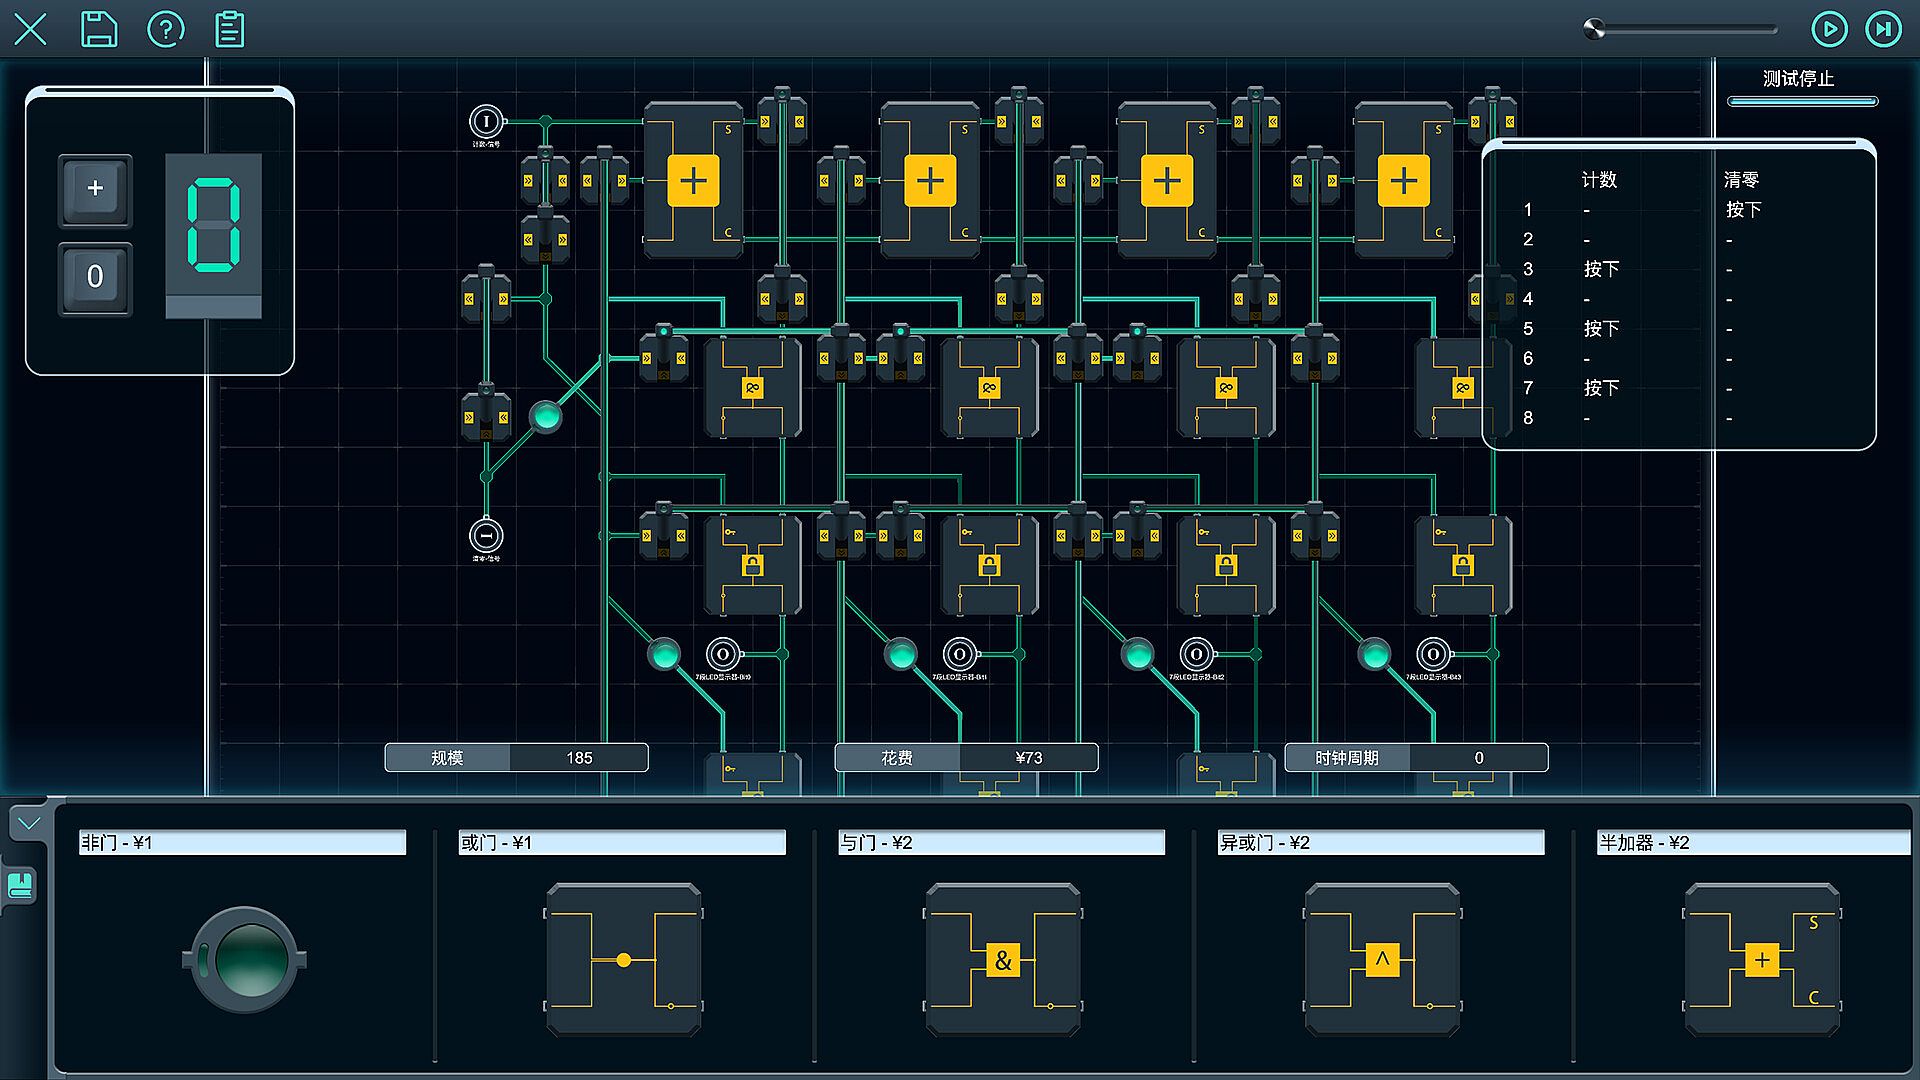1920x1080 pixels.
Task: Click the first half adder on canvas
Action: [693, 181]
